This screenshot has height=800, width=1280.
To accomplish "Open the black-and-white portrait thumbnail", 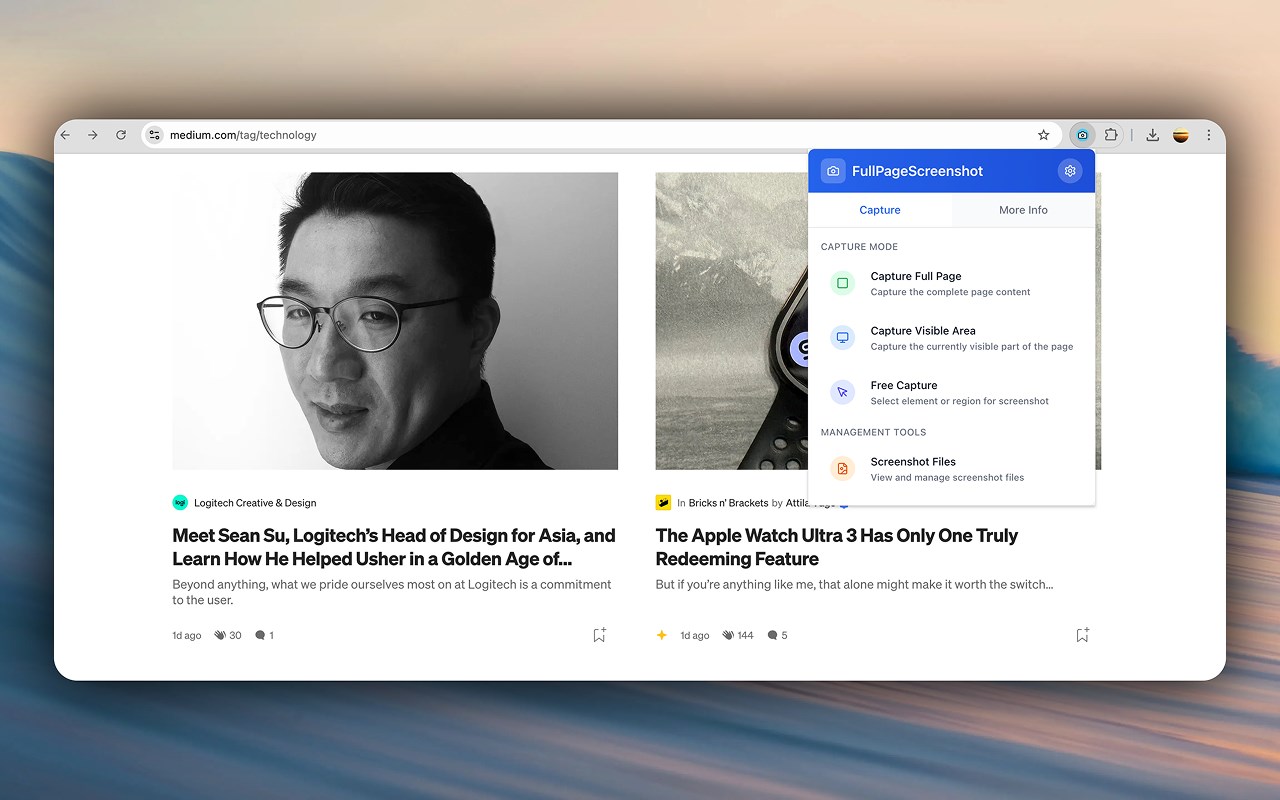I will click(x=395, y=321).
